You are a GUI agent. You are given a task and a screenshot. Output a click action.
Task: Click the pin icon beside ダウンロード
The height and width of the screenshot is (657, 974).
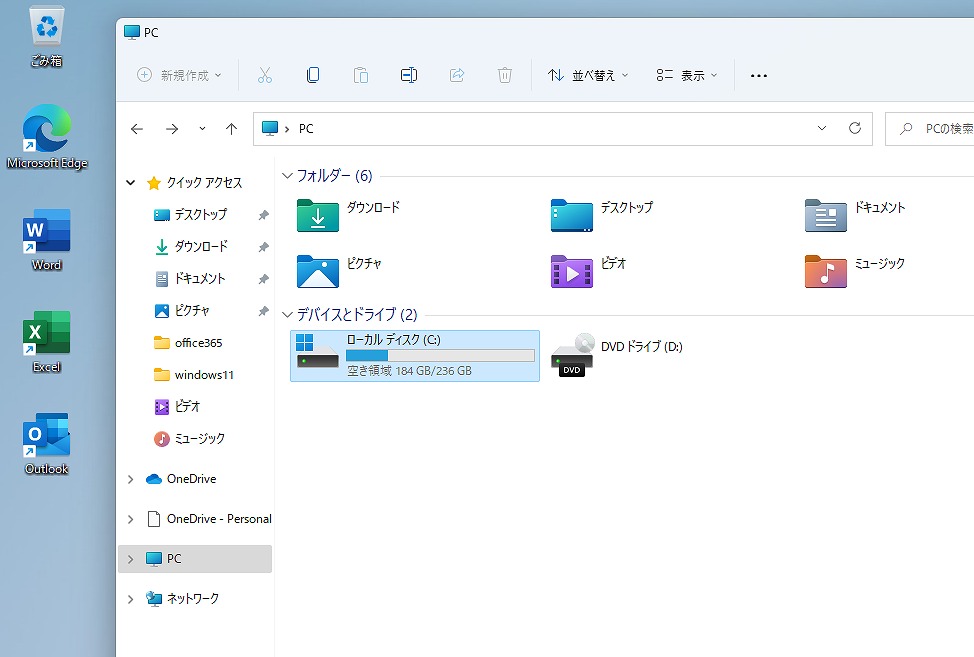(x=263, y=247)
